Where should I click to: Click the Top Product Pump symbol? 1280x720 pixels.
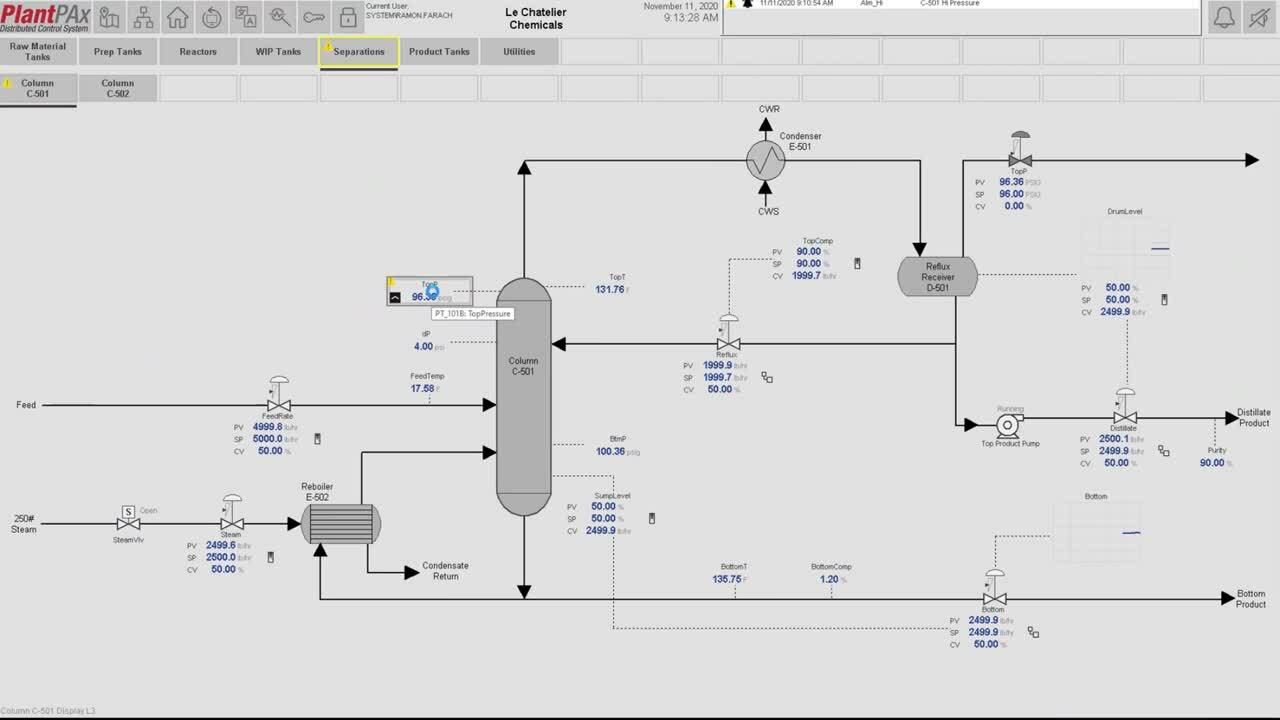click(1008, 425)
